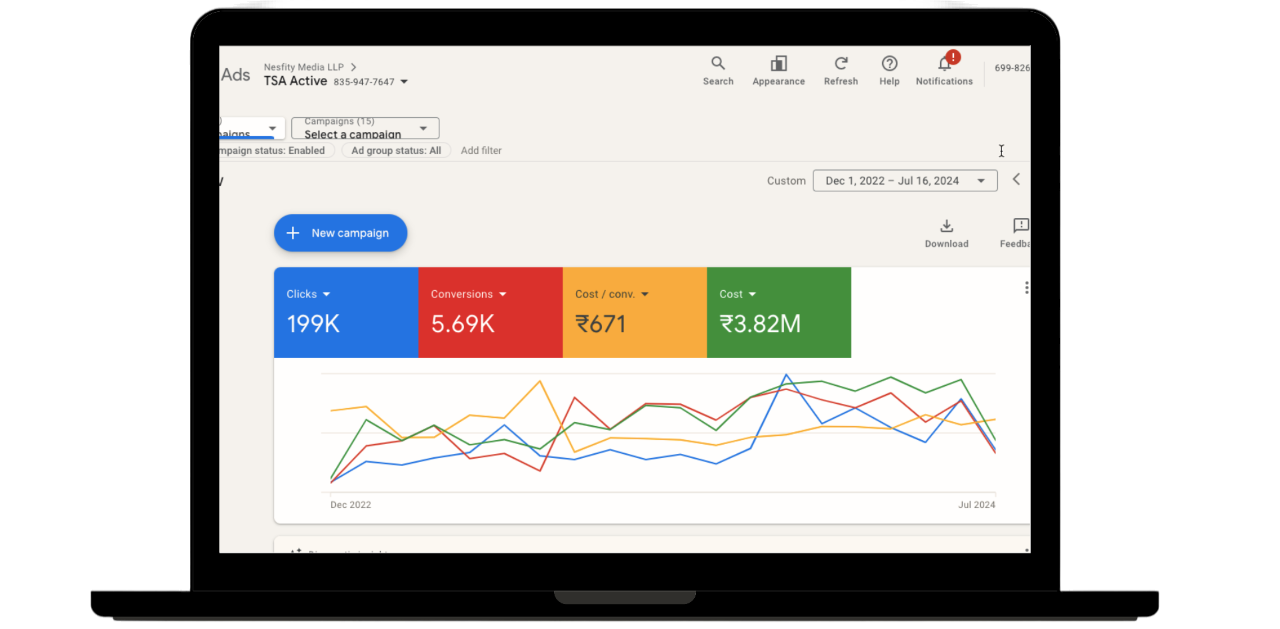Open the Select a campaign dropdown
The width and height of the screenshot is (1280, 629).
tap(365, 128)
